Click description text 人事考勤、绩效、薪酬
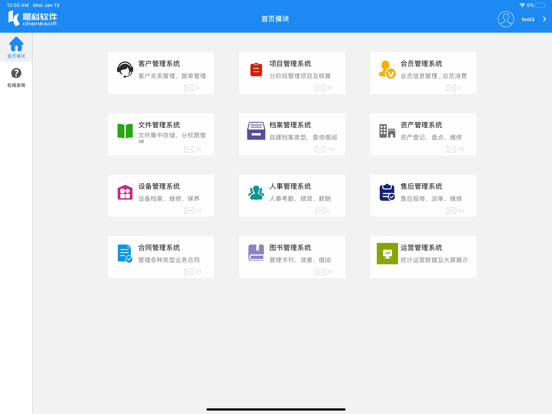The image size is (552, 414). pyautogui.click(x=300, y=199)
